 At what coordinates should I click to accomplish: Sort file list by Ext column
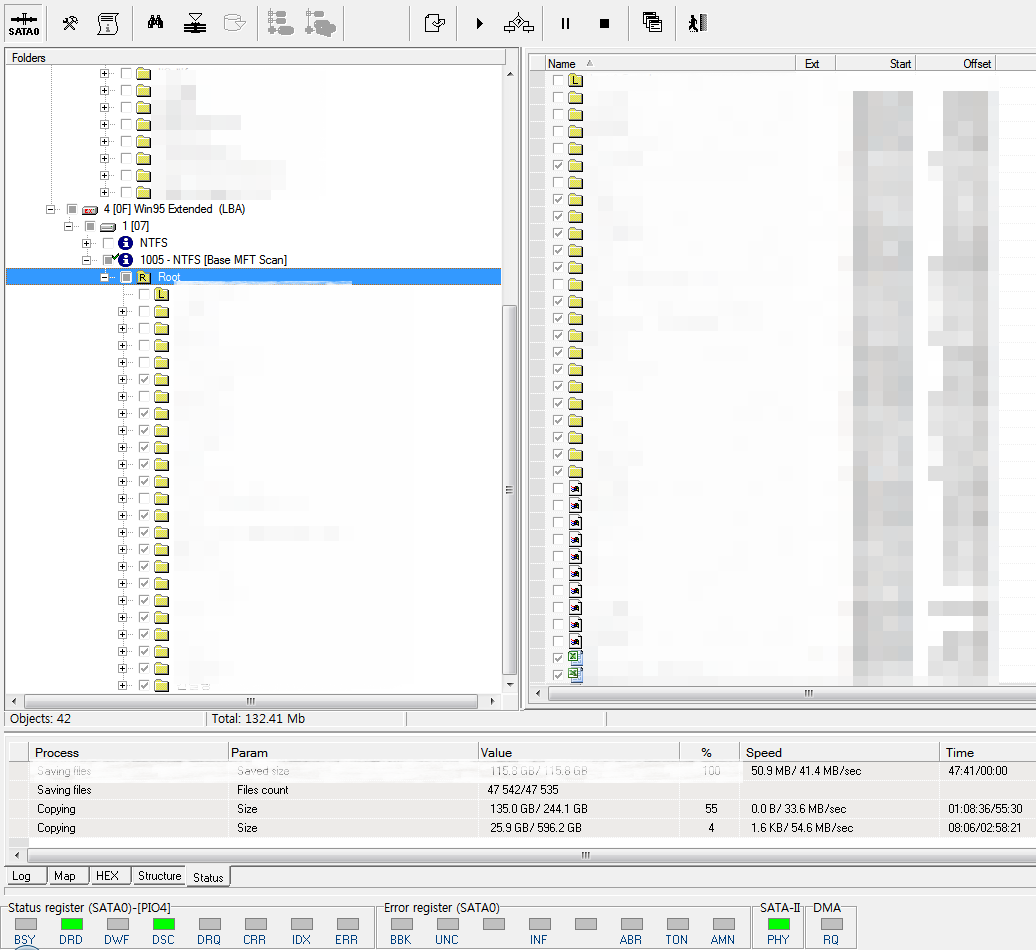point(815,64)
